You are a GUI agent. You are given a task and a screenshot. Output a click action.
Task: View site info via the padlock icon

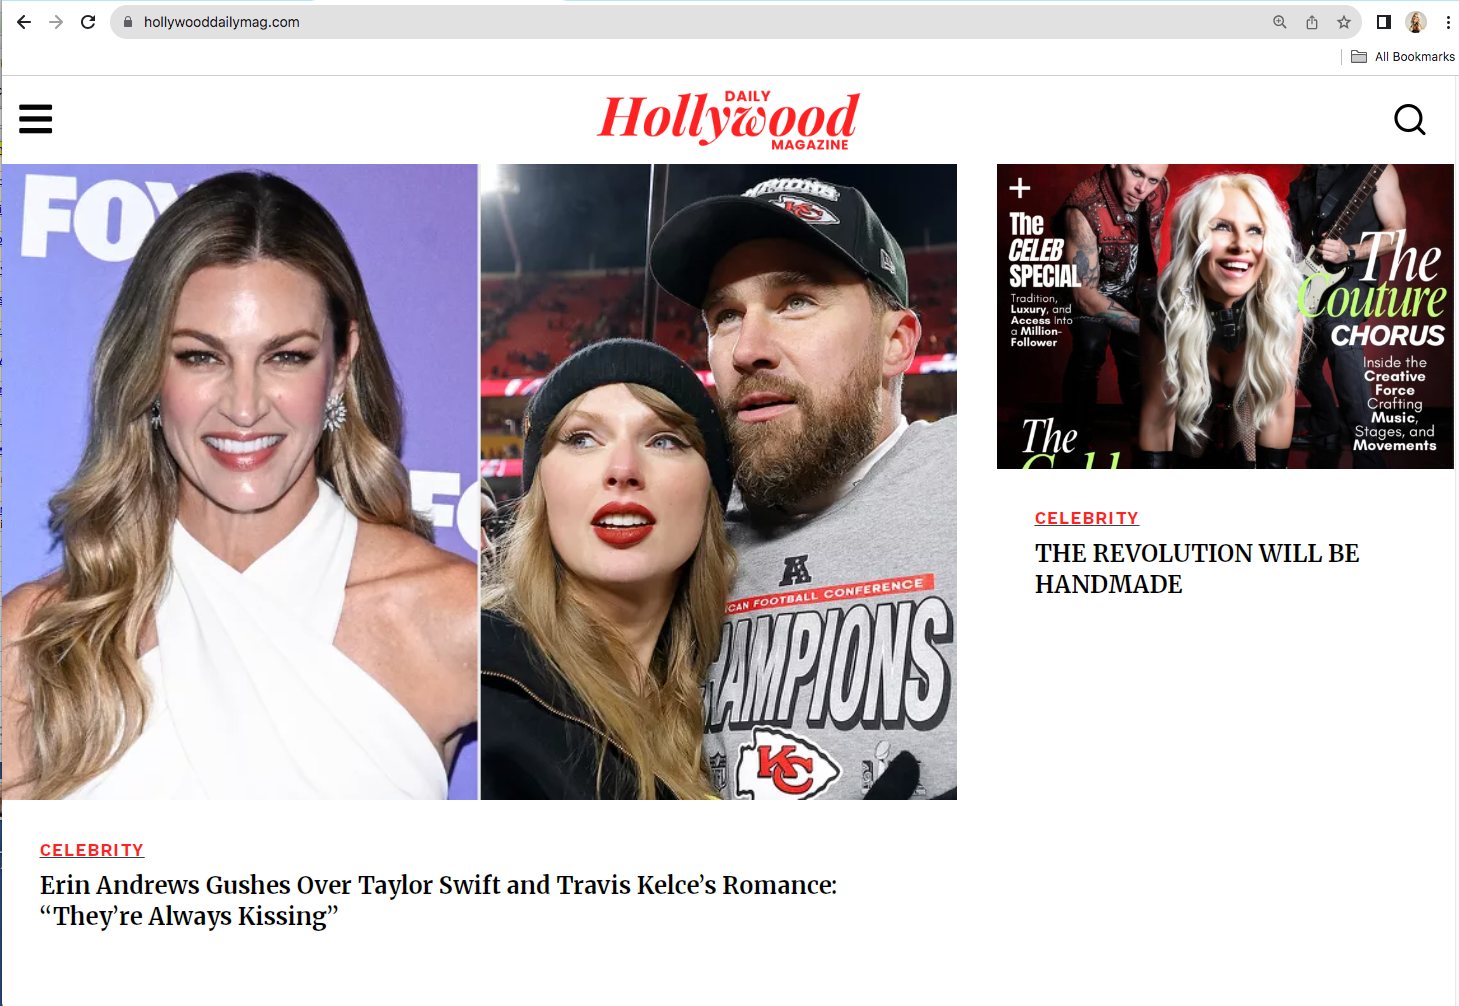[128, 22]
